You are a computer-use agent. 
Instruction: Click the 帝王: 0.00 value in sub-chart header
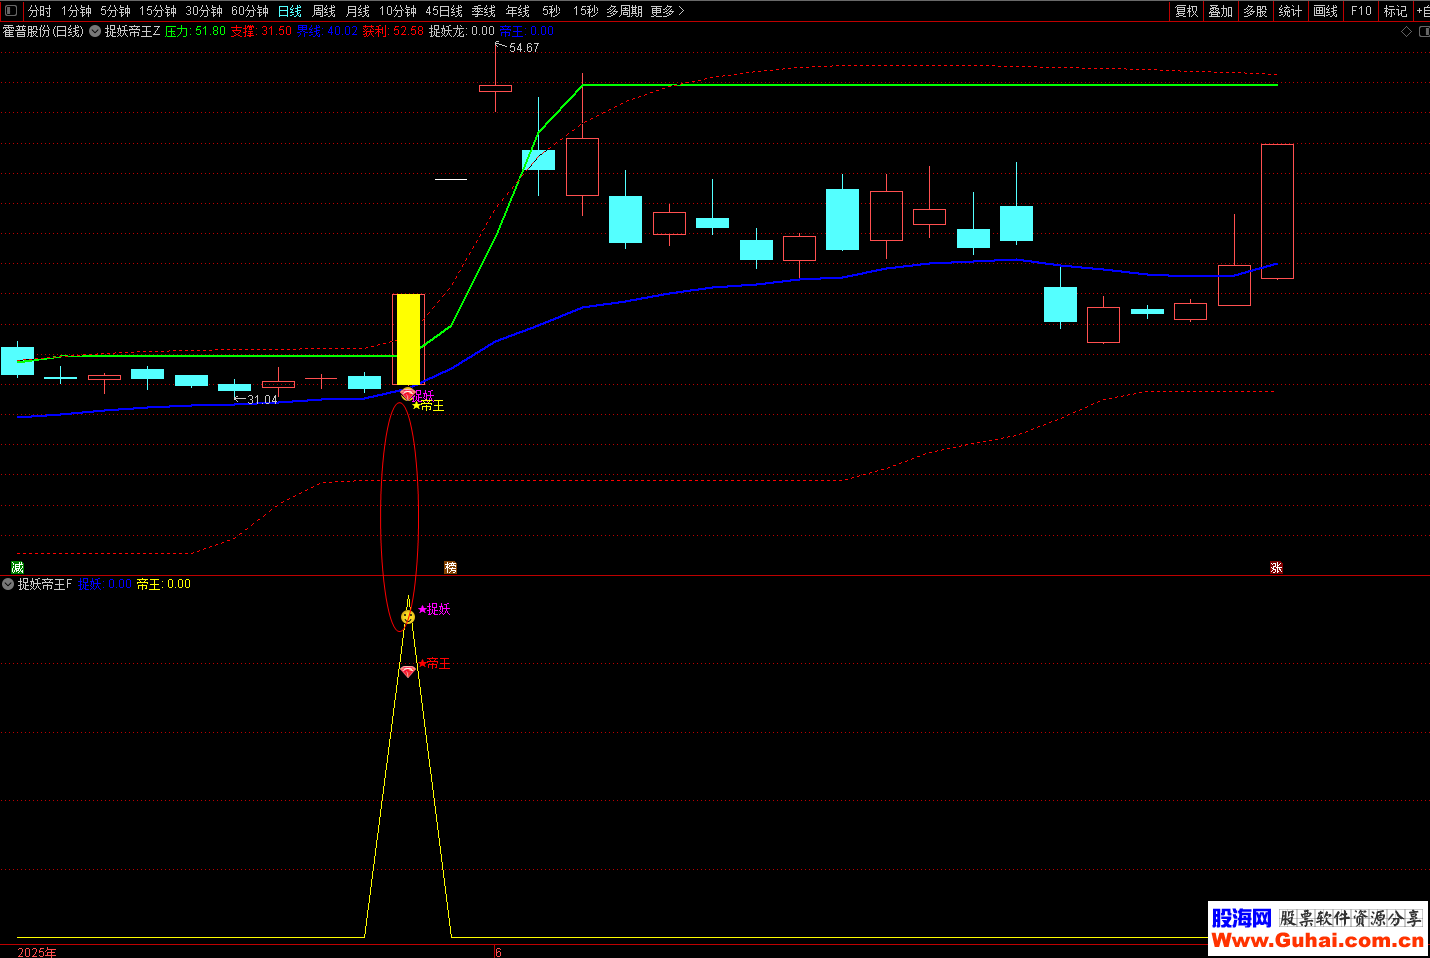coord(163,584)
